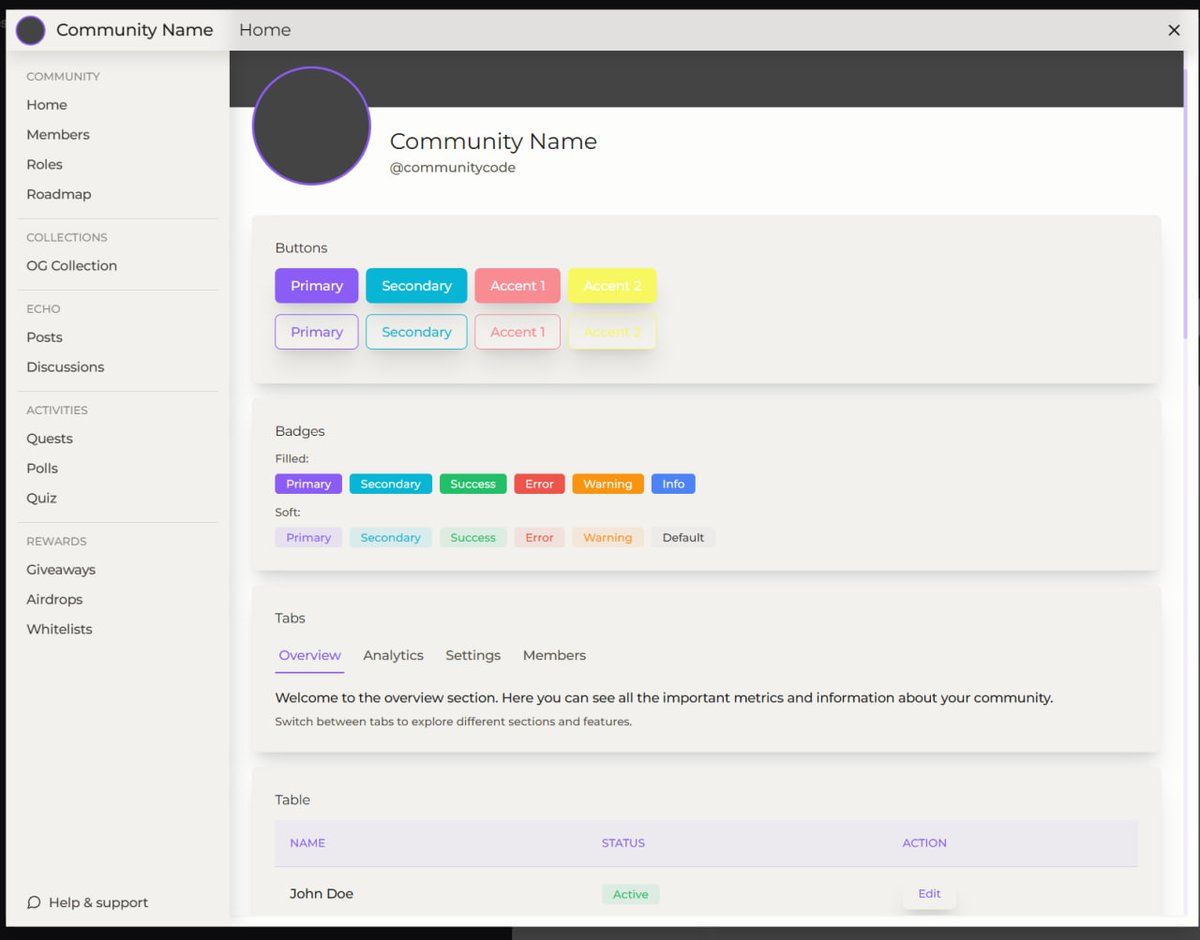Click the blue Info badge
Viewport: 1200px width, 940px height.
click(x=673, y=484)
